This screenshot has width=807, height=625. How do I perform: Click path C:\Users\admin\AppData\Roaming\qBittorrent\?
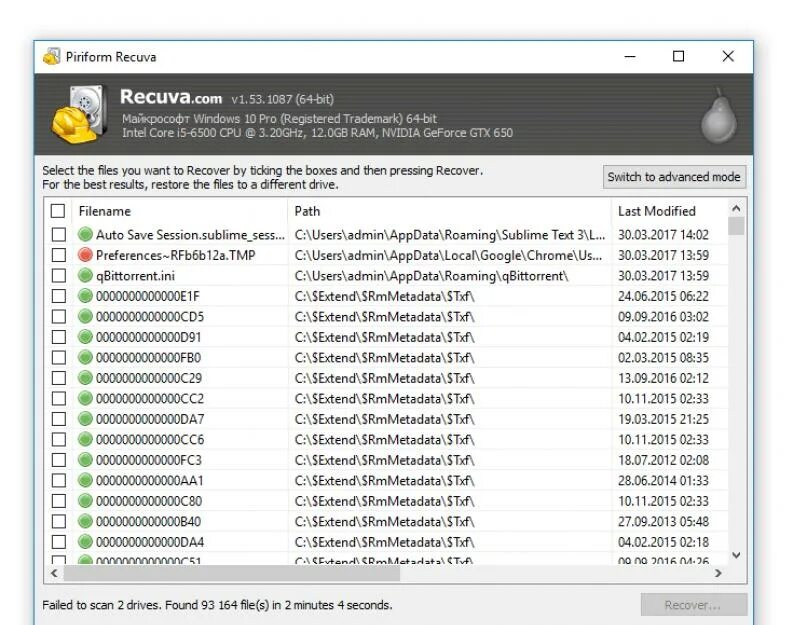[x=431, y=276]
